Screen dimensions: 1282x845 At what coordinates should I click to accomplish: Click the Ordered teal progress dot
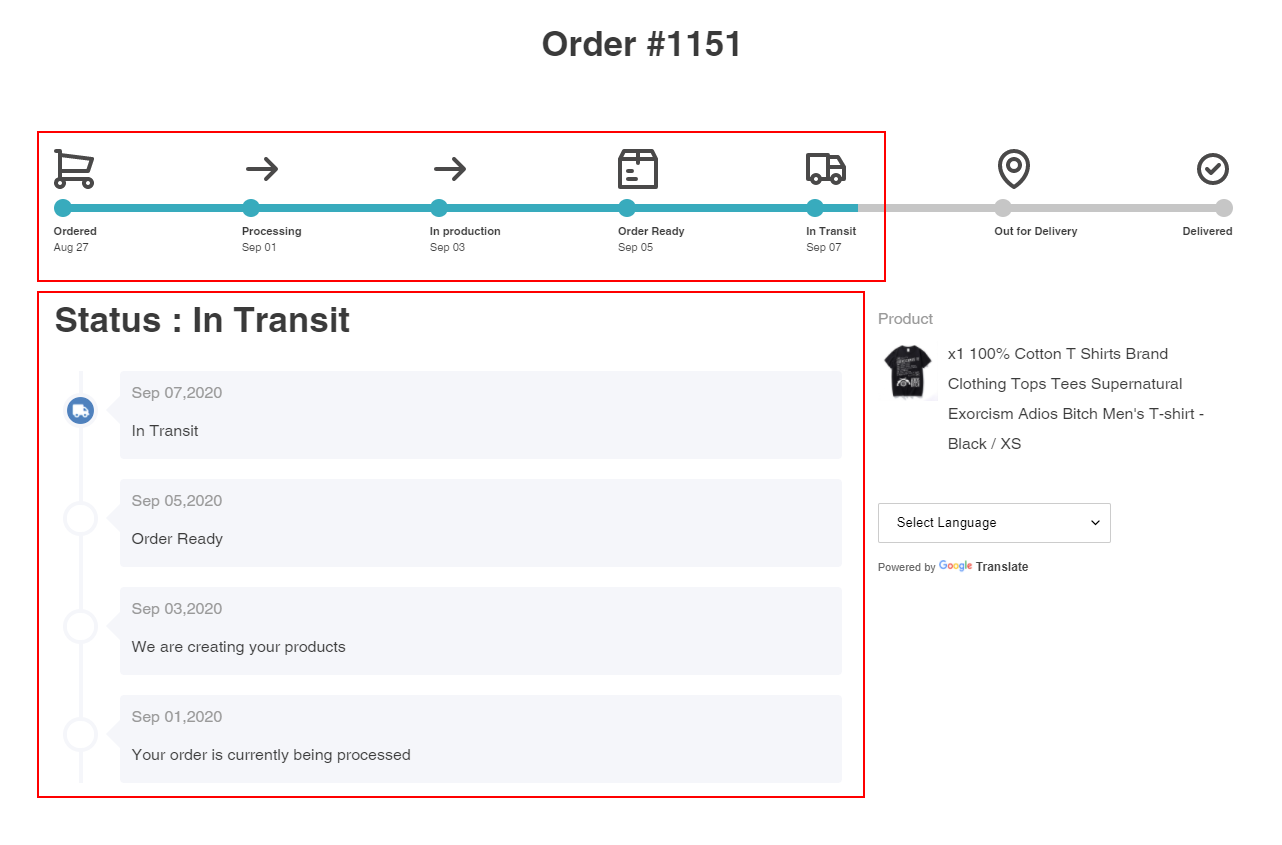click(x=63, y=208)
